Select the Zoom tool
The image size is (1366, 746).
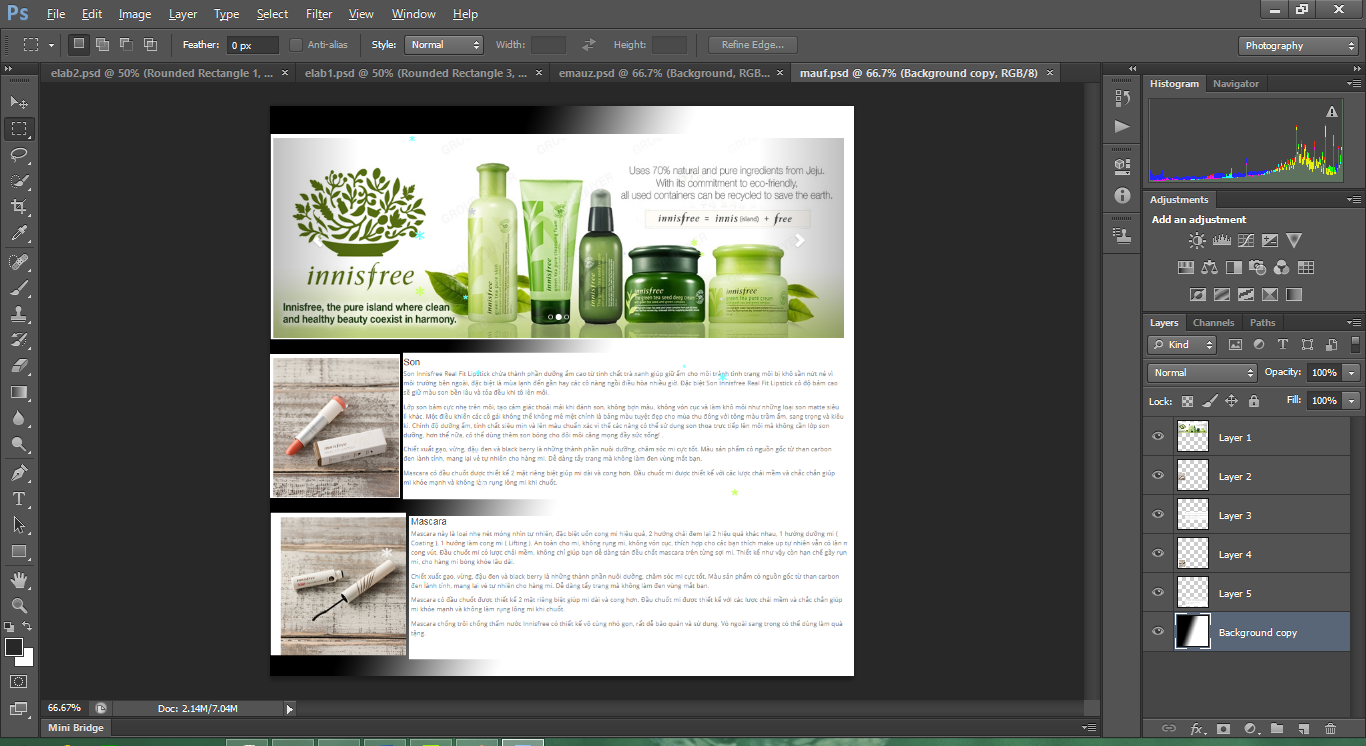coord(19,606)
